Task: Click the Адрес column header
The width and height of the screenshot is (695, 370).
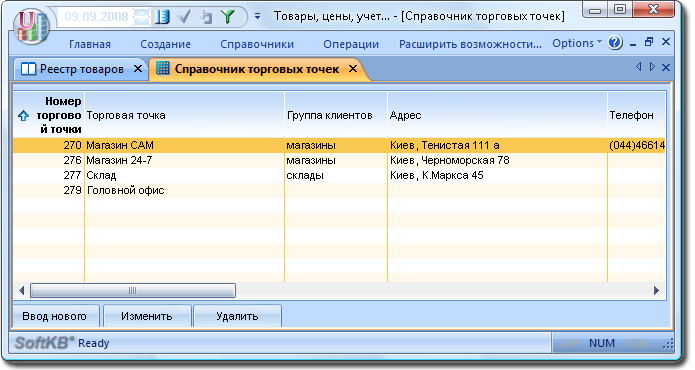Action: 497,115
